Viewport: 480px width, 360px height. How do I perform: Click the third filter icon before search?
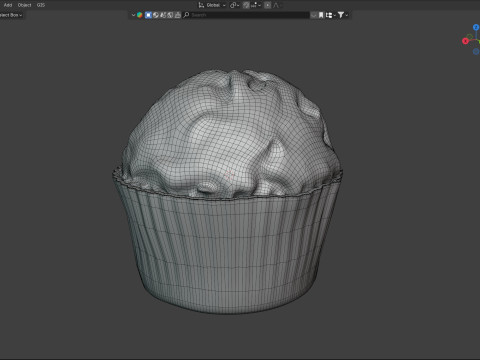click(x=163, y=15)
